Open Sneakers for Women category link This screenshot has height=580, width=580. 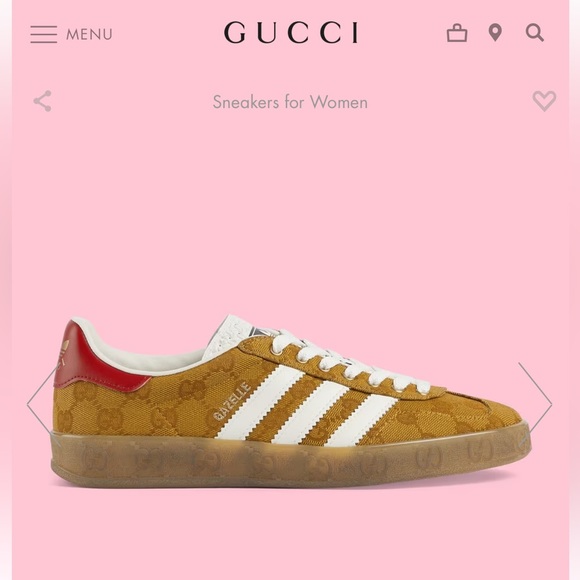(290, 102)
